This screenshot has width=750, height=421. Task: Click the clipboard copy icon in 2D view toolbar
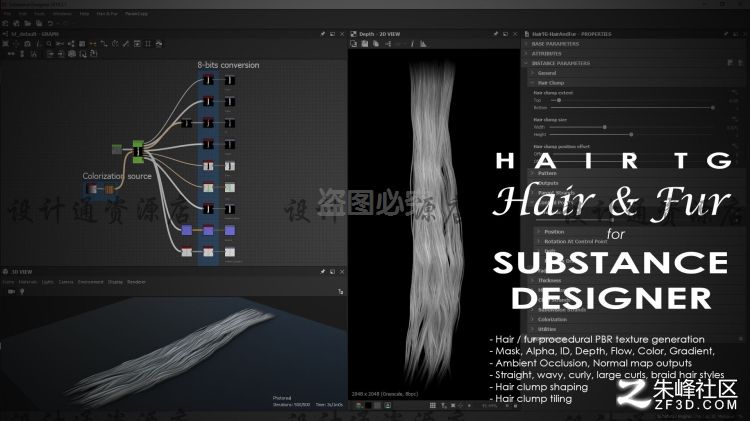click(x=376, y=44)
